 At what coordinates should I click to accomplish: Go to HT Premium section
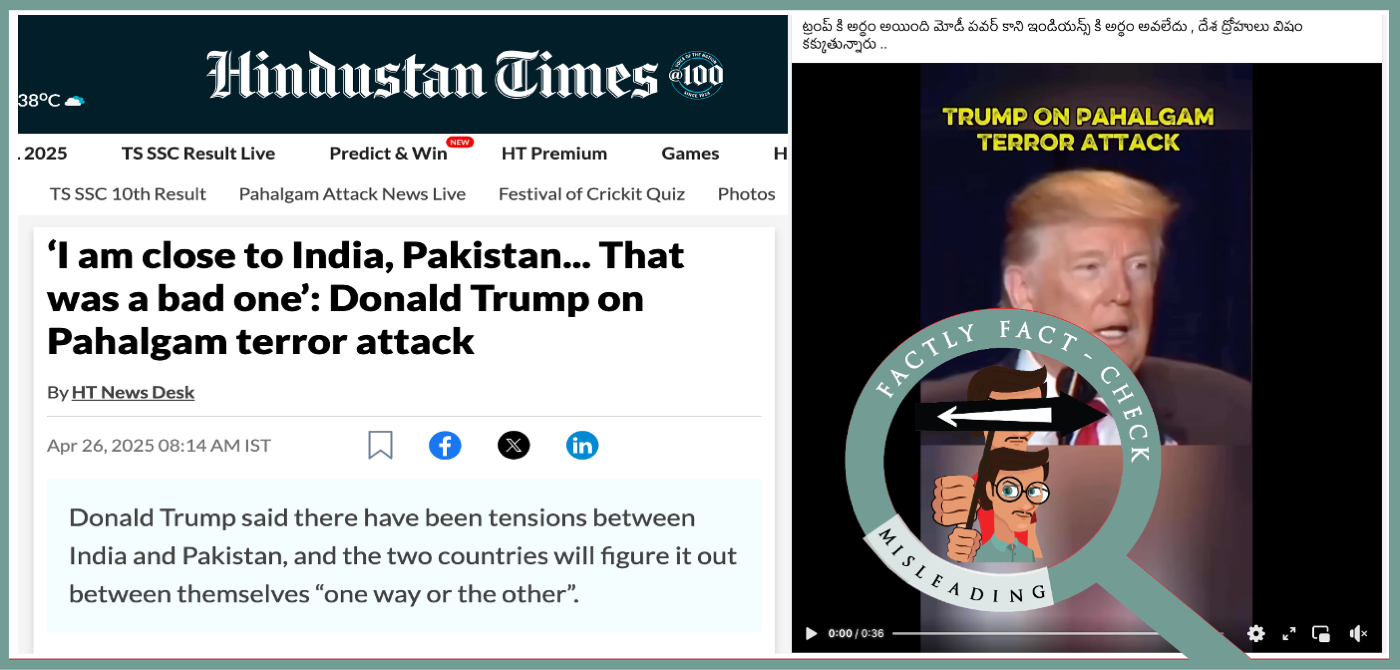(x=554, y=153)
